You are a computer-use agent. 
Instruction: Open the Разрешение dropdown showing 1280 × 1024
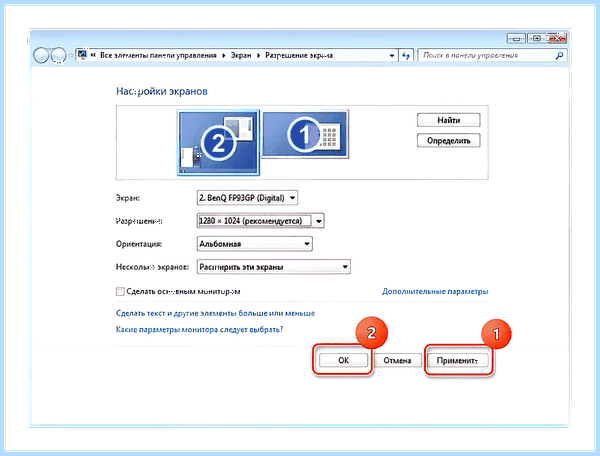point(260,221)
